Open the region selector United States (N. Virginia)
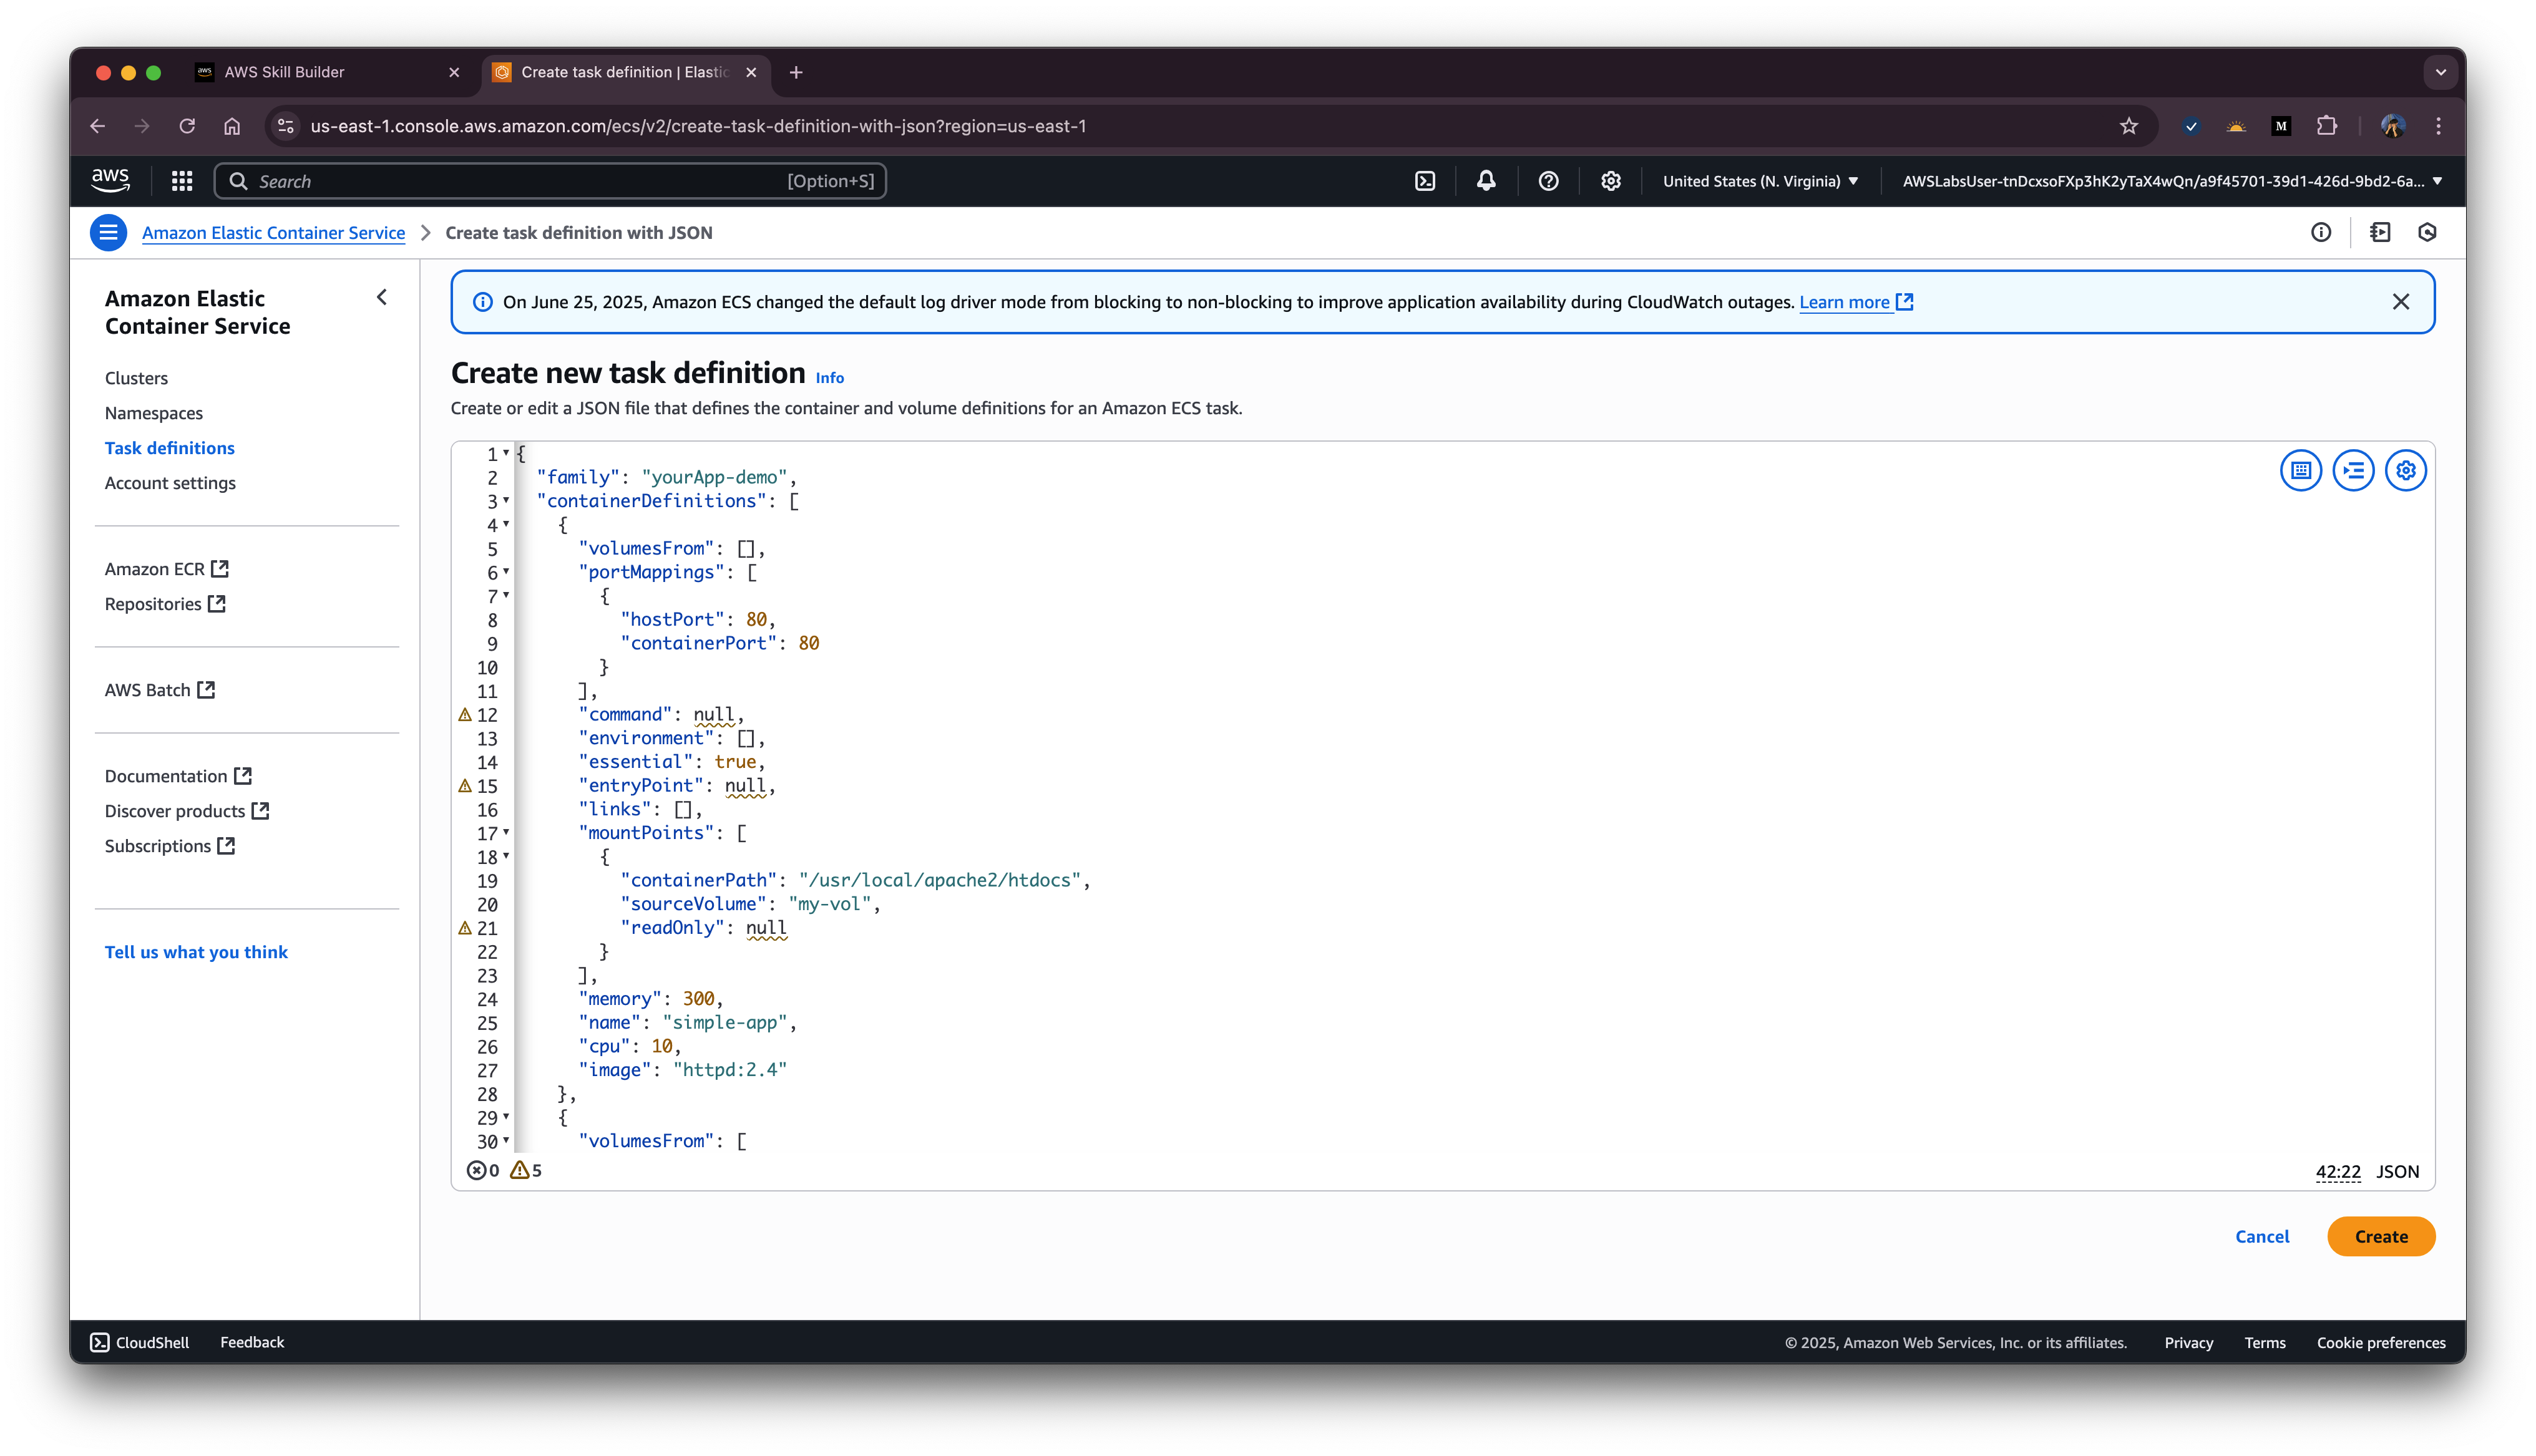This screenshot has width=2536, height=1456. pyautogui.click(x=1760, y=181)
